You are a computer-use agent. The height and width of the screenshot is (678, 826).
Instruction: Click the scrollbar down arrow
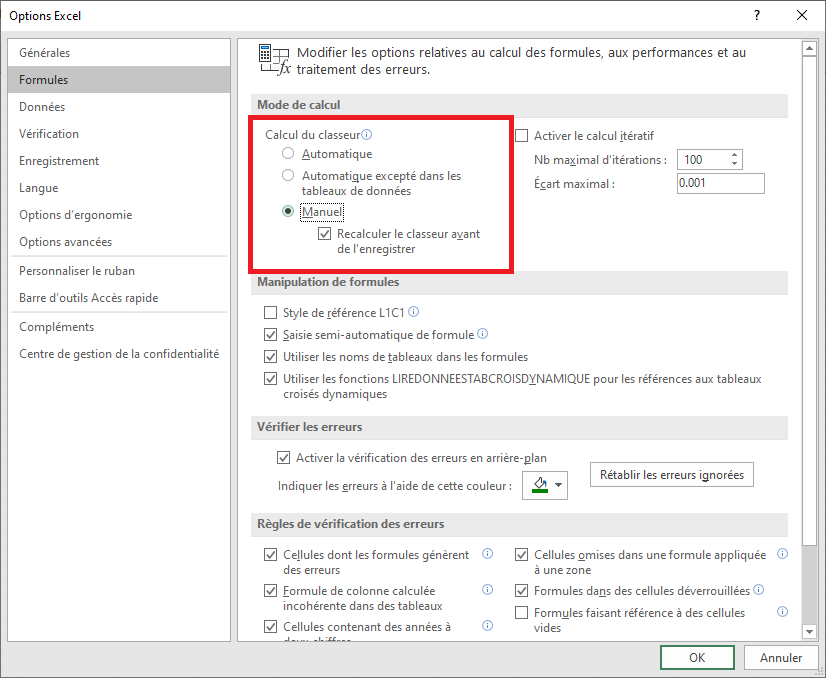pyautogui.click(x=809, y=631)
